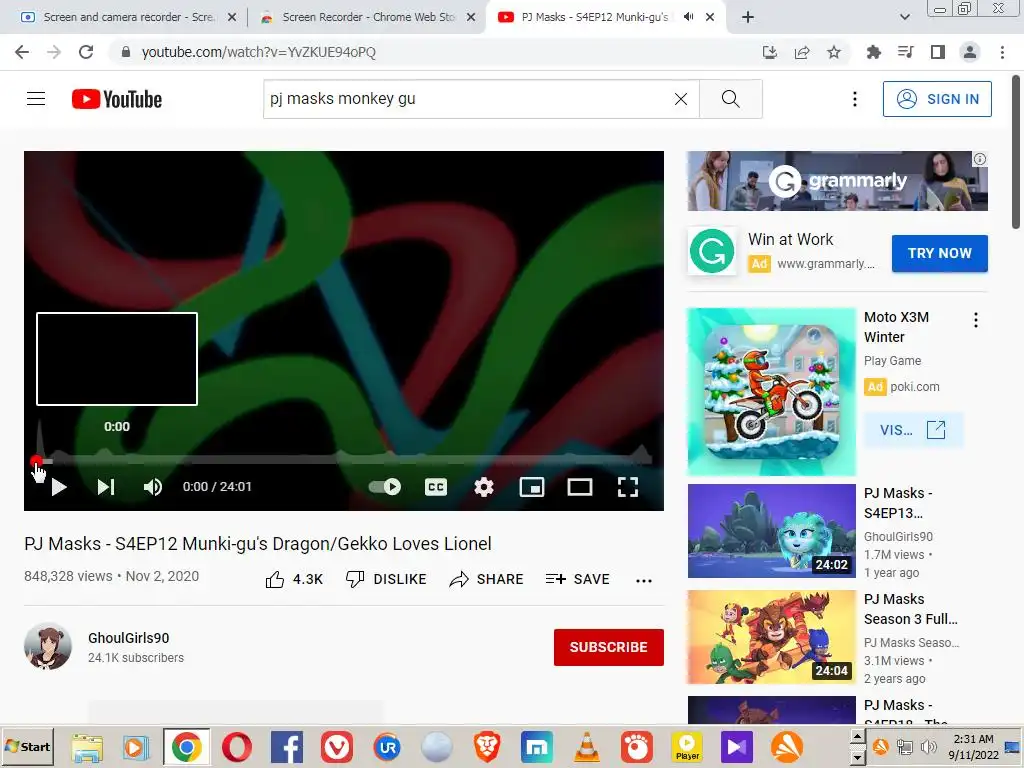
Task: Toggle closed captions
Action: click(x=436, y=487)
